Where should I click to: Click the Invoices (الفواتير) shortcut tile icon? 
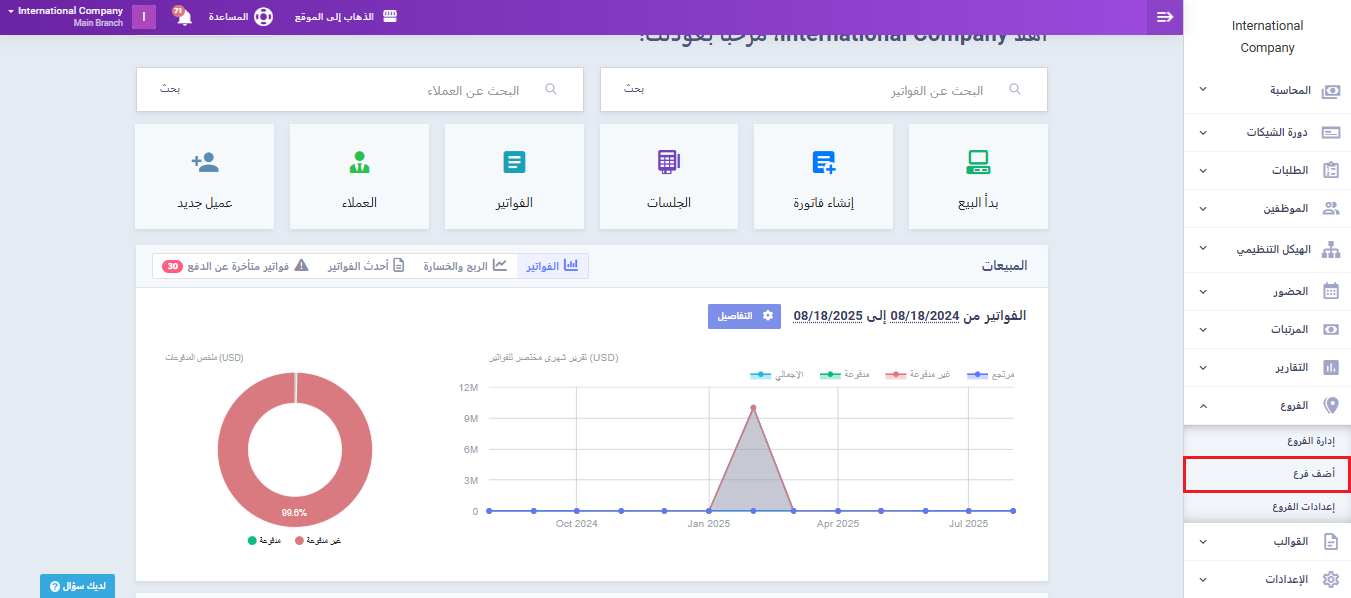click(x=514, y=162)
